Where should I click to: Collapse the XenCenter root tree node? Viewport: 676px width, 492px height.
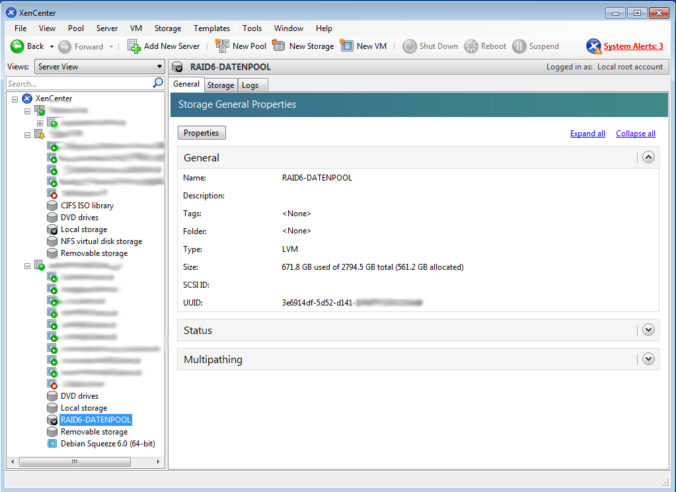[15, 99]
